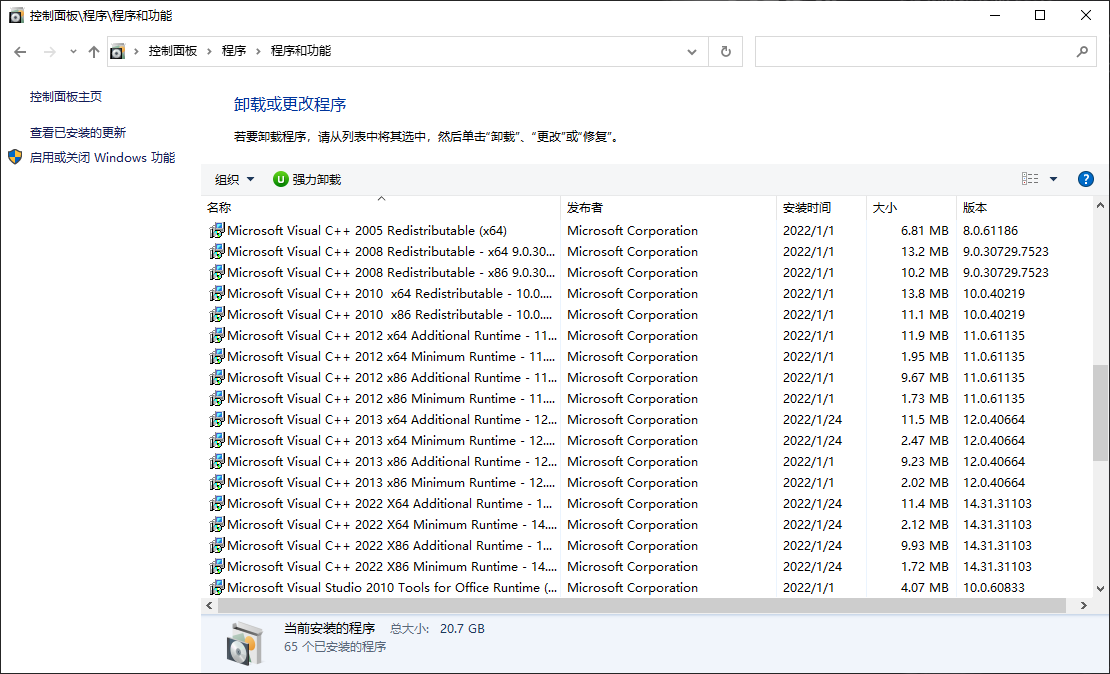Go up one folder level
Viewport: 1110px width, 674px height.
tap(93, 52)
